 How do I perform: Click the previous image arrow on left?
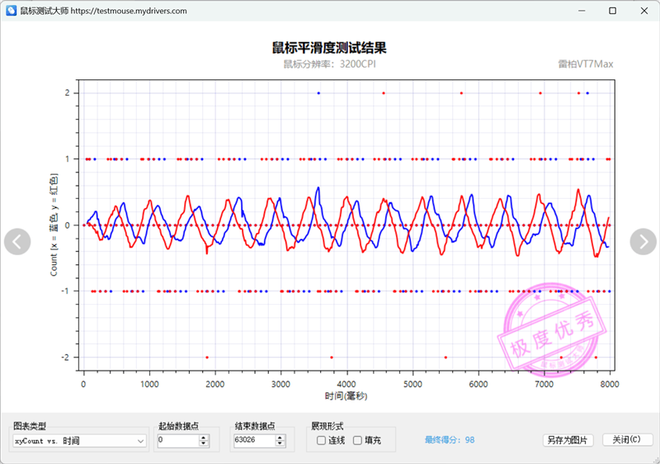(18, 241)
